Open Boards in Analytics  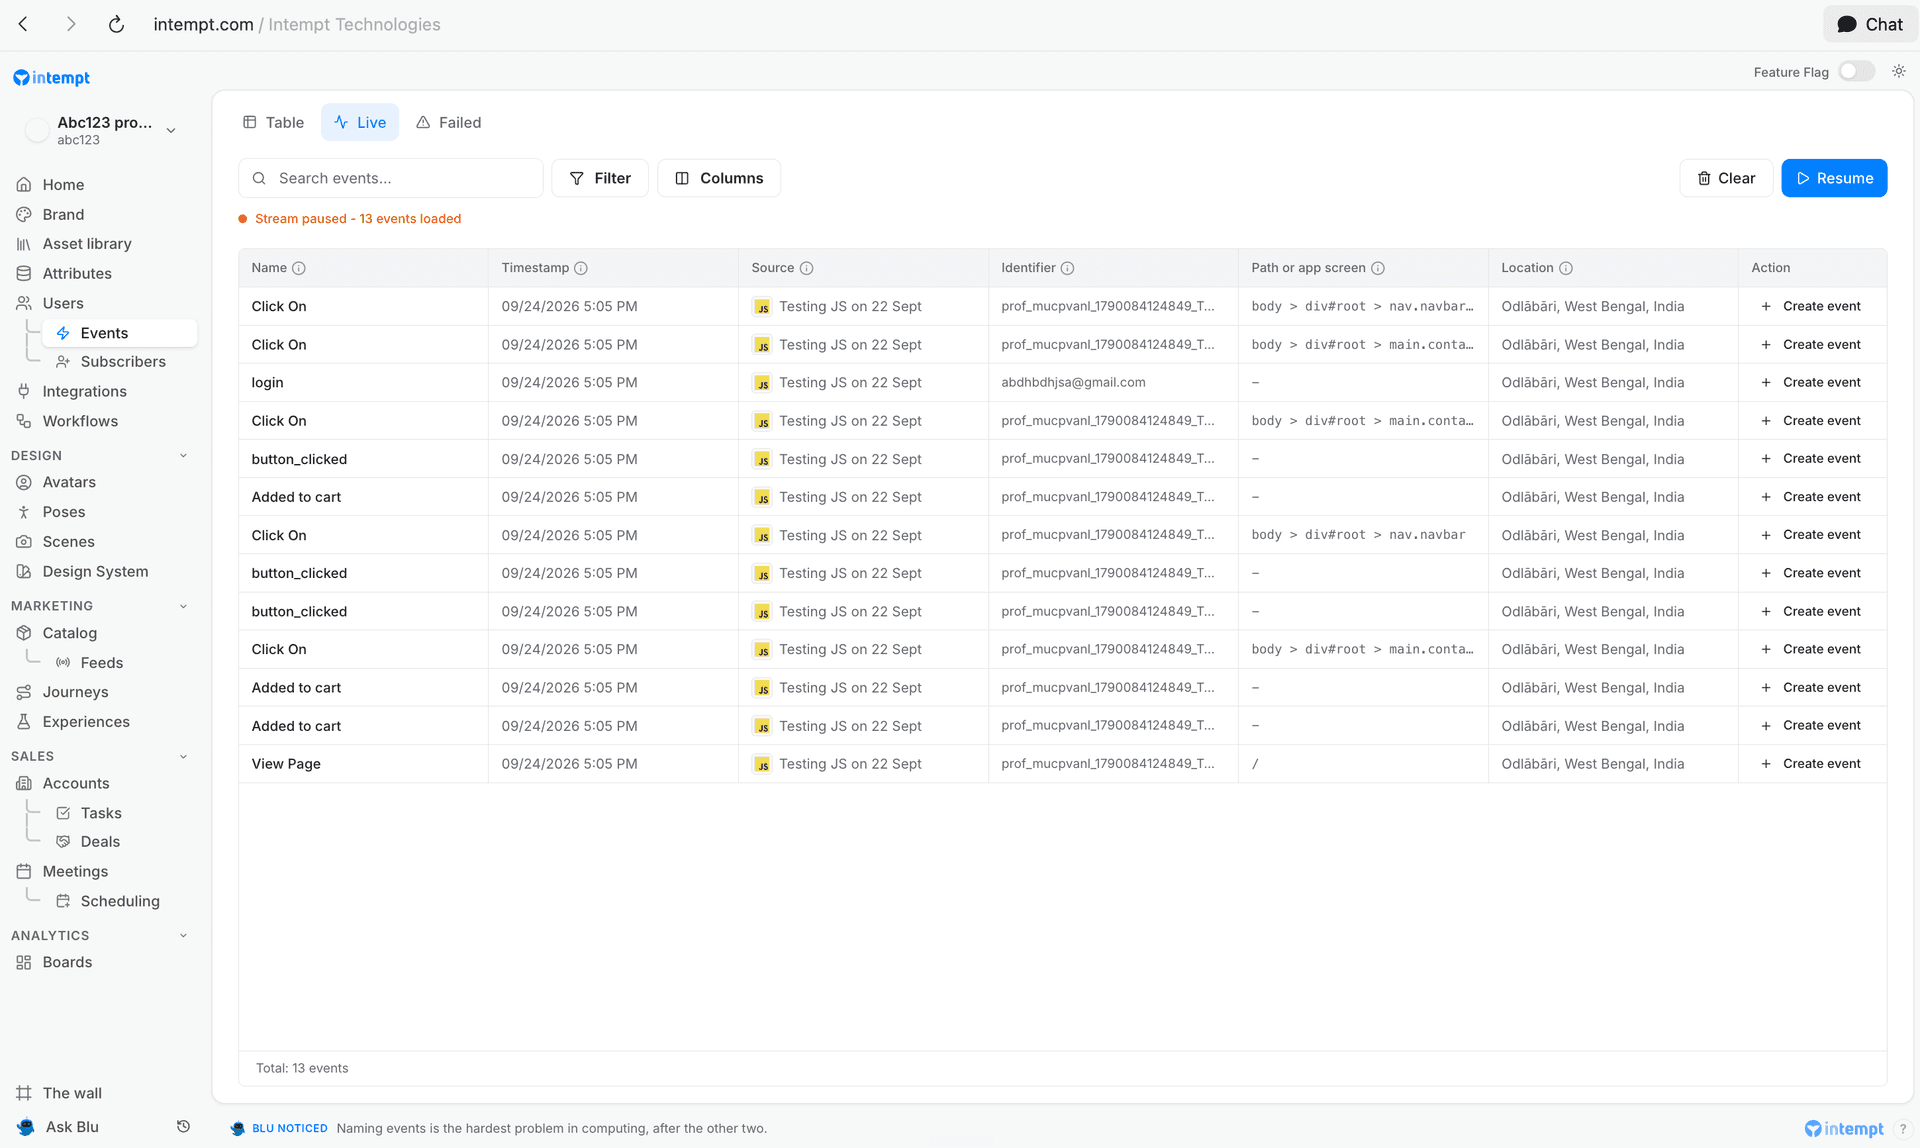(x=66, y=963)
